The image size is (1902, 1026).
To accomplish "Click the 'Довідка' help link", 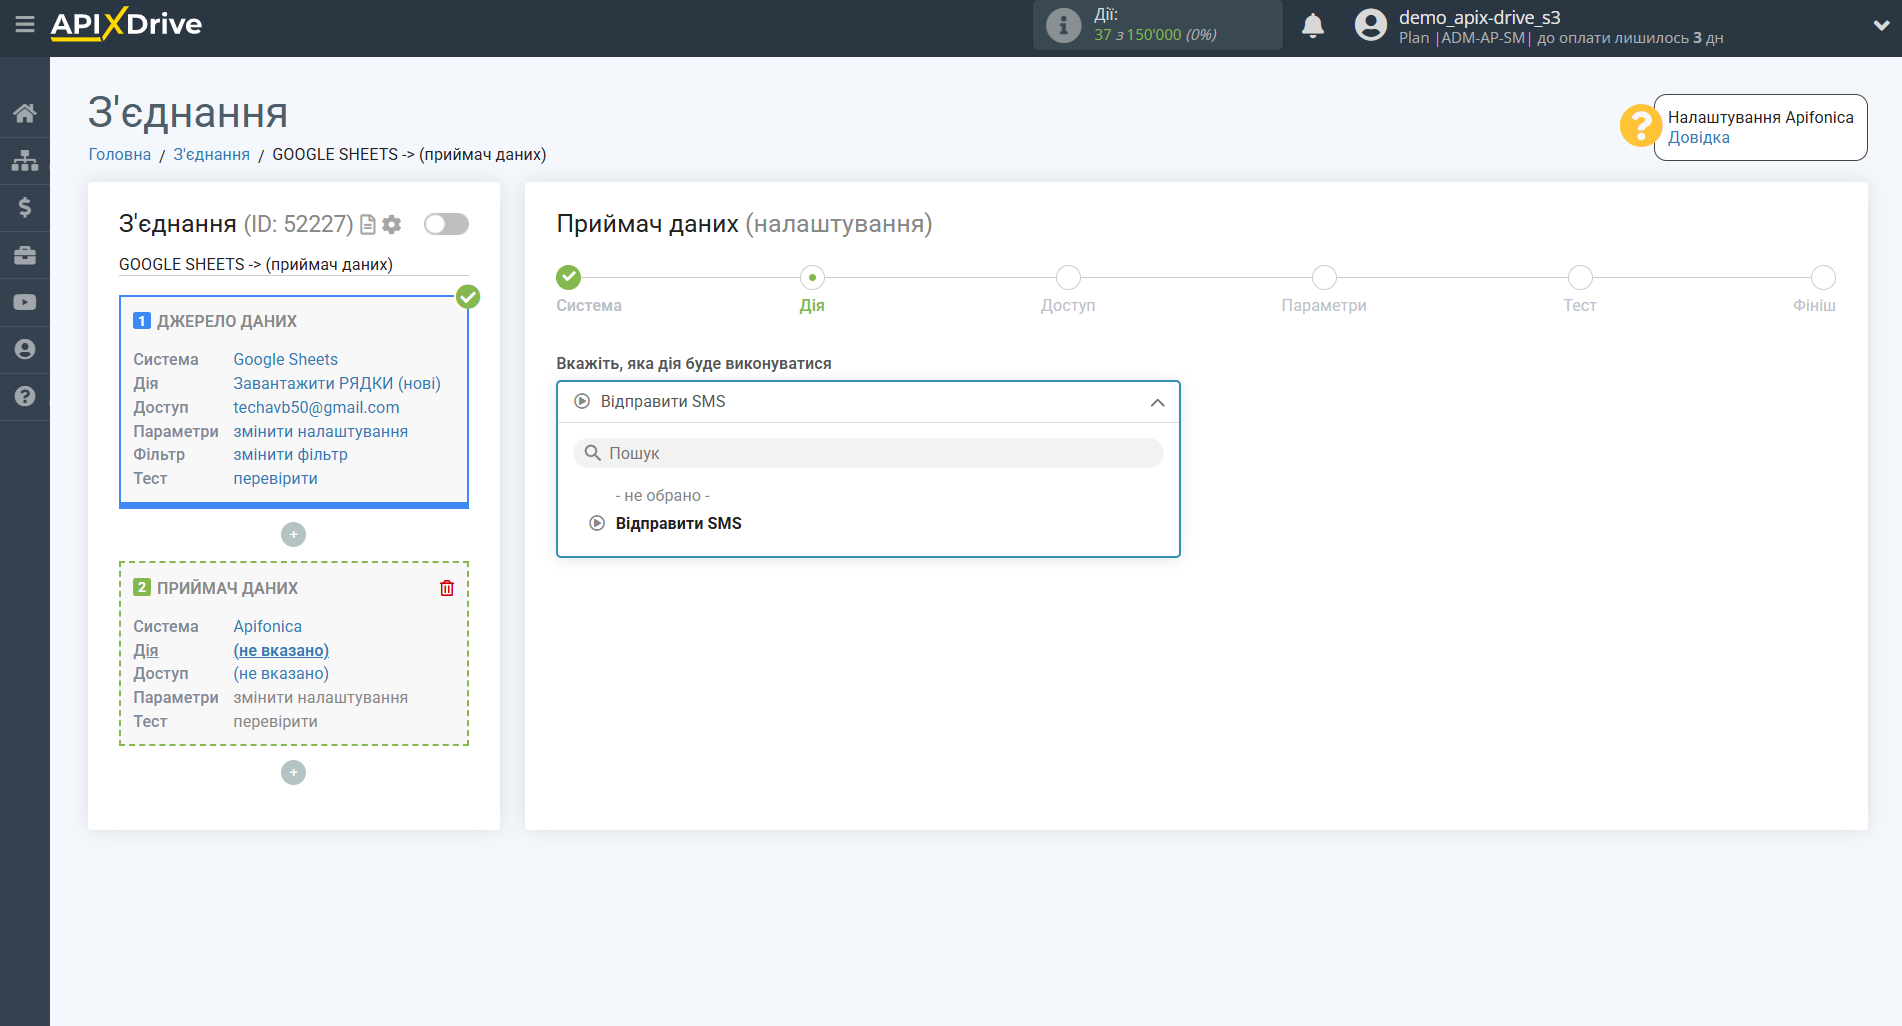I will (1698, 138).
